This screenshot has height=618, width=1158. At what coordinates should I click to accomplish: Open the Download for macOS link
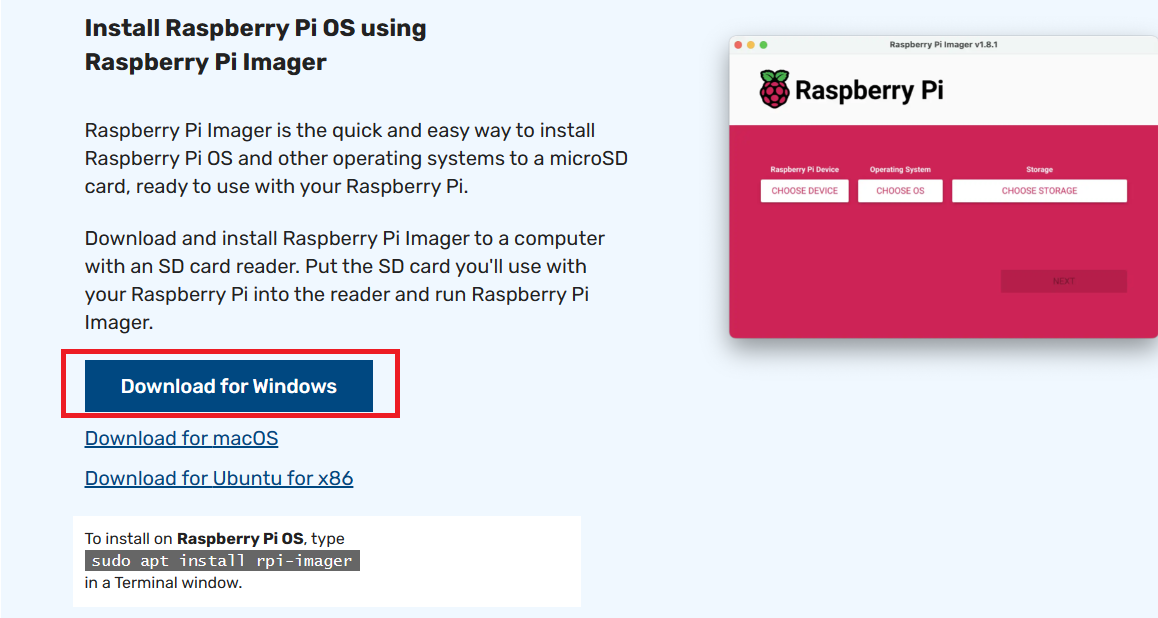182,439
